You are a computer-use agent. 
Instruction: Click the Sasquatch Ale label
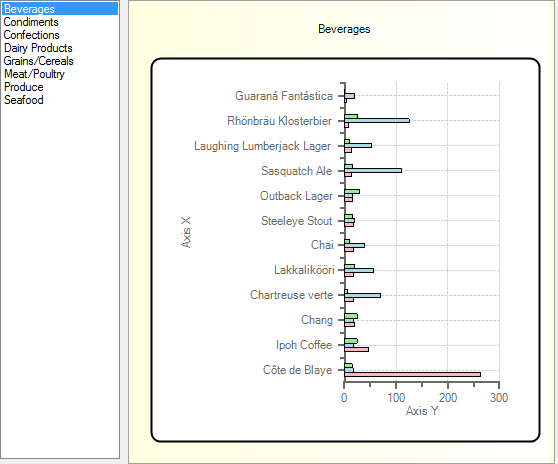(x=296, y=171)
